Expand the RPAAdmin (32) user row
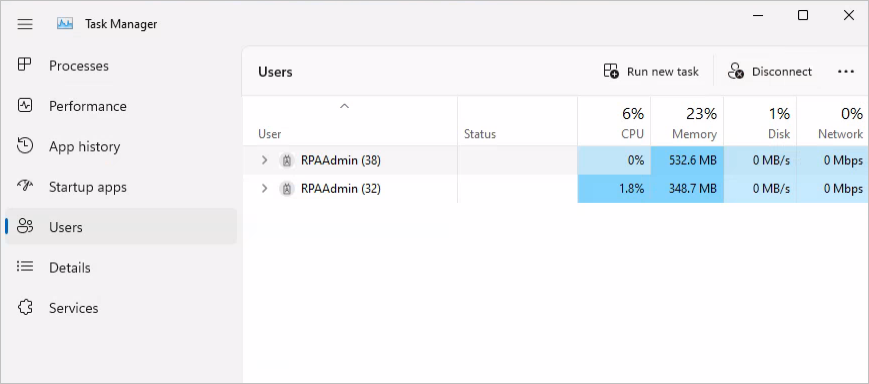 pyautogui.click(x=264, y=189)
